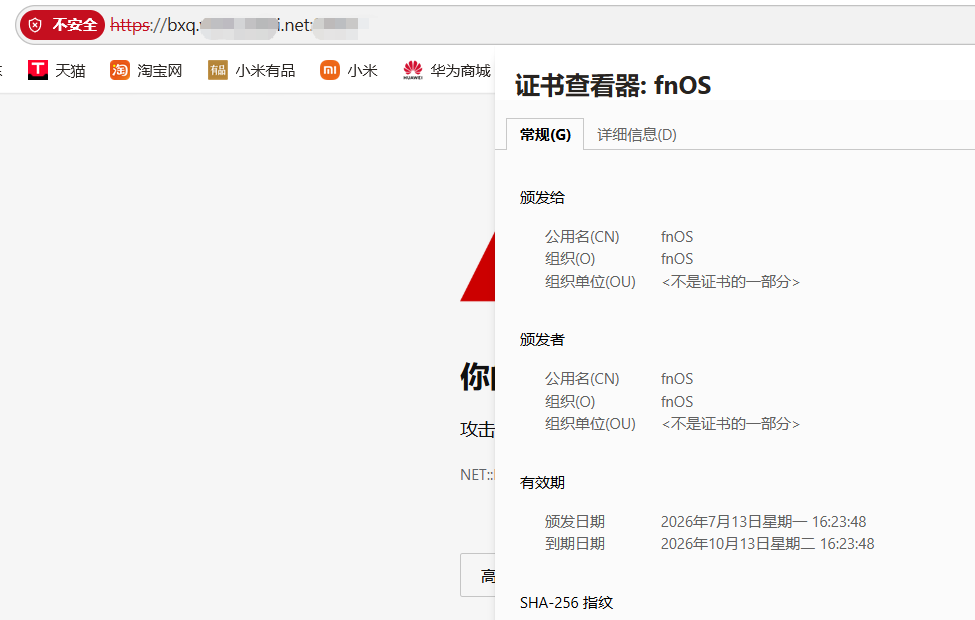Click the SHA-256 指纹 heading
The height and width of the screenshot is (620, 975).
point(566,603)
